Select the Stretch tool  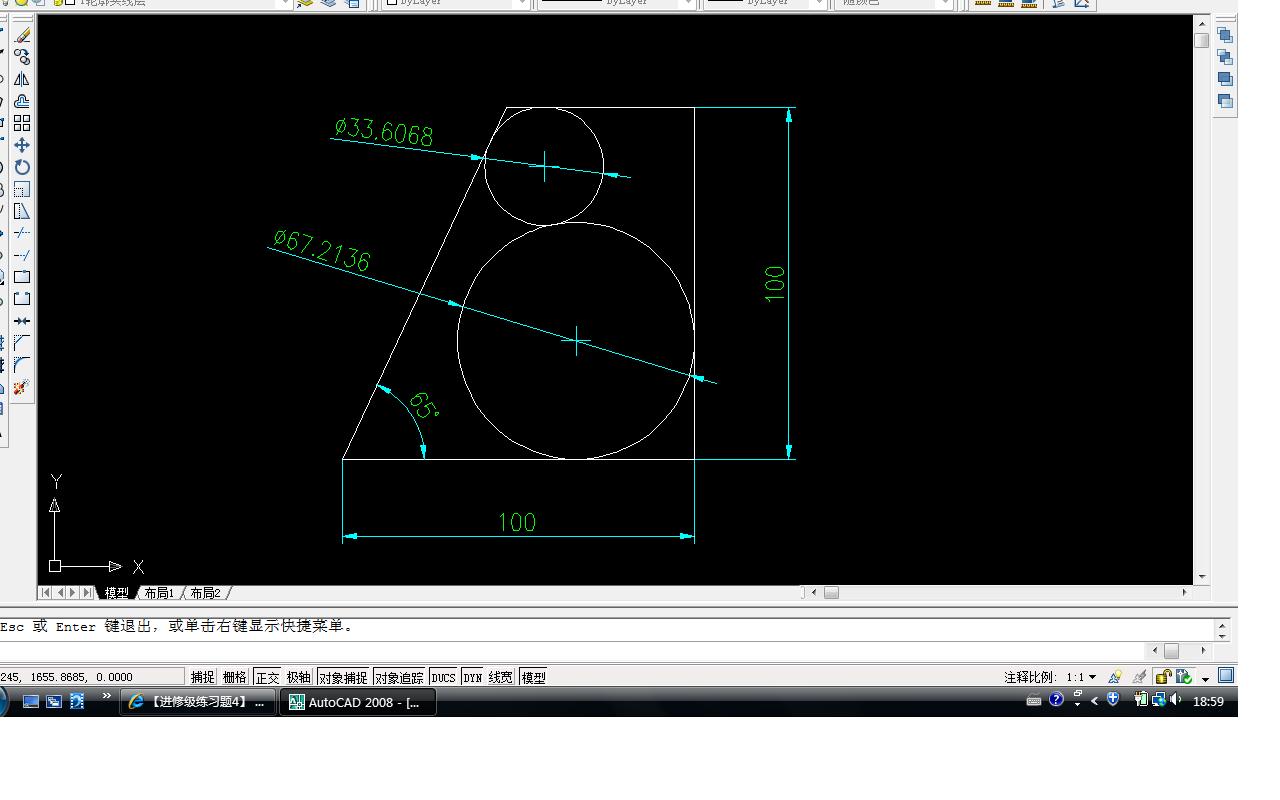point(22,211)
